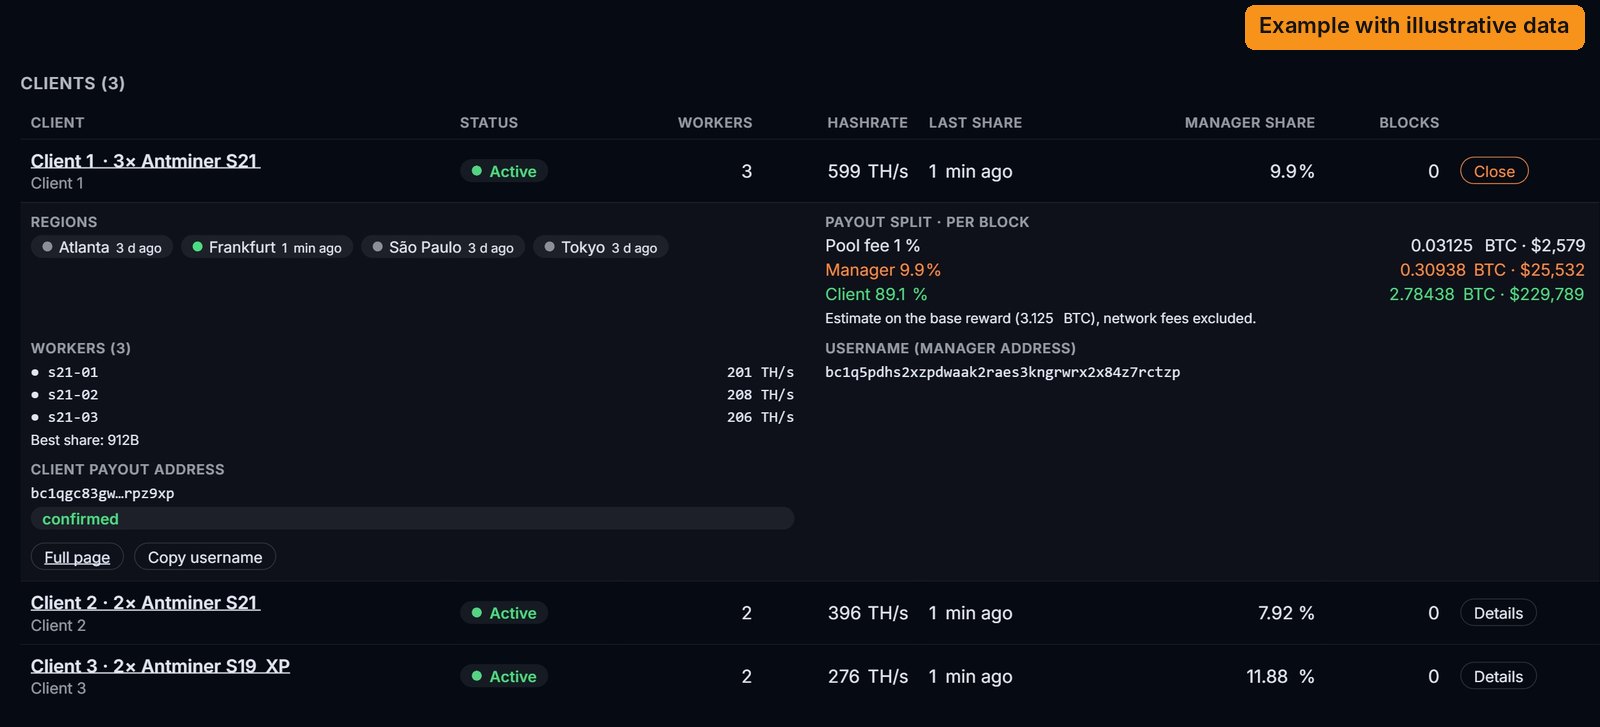Click the 396 TH/s hashrate value
Image resolution: width=1600 pixels, height=727 pixels.
point(868,613)
